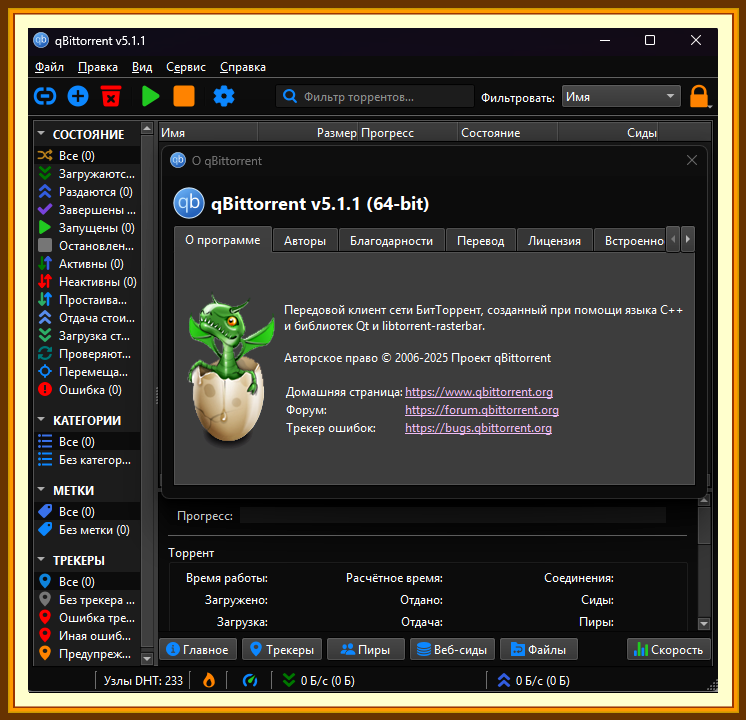Collapse the КАТЕГОРИИ section
The width and height of the screenshot is (746, 720).
point(41,420)
